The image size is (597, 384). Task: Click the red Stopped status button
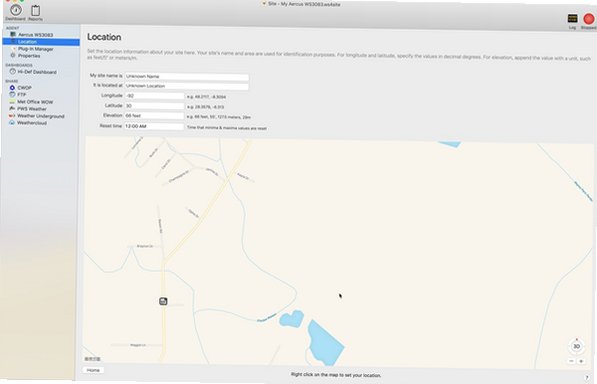[x=589, y=19]
